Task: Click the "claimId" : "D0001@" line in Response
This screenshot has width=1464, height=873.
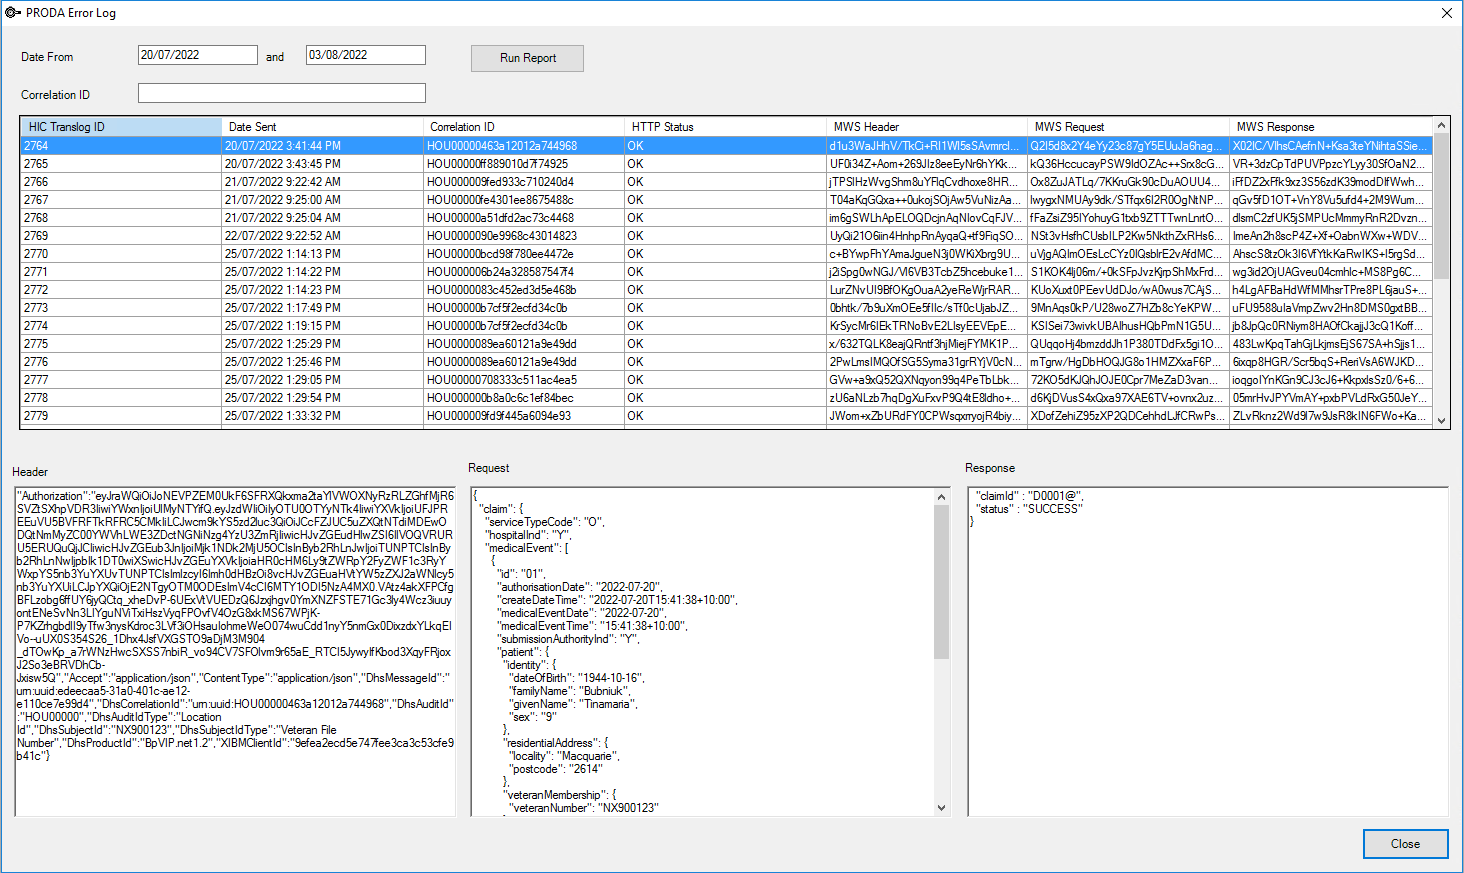Action: tap(1029, 496)
